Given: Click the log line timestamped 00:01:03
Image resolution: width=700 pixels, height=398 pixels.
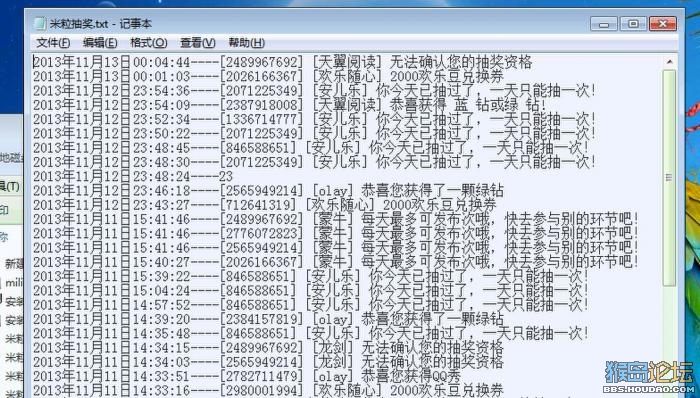Looking at the screenshot, I should 268,76.
